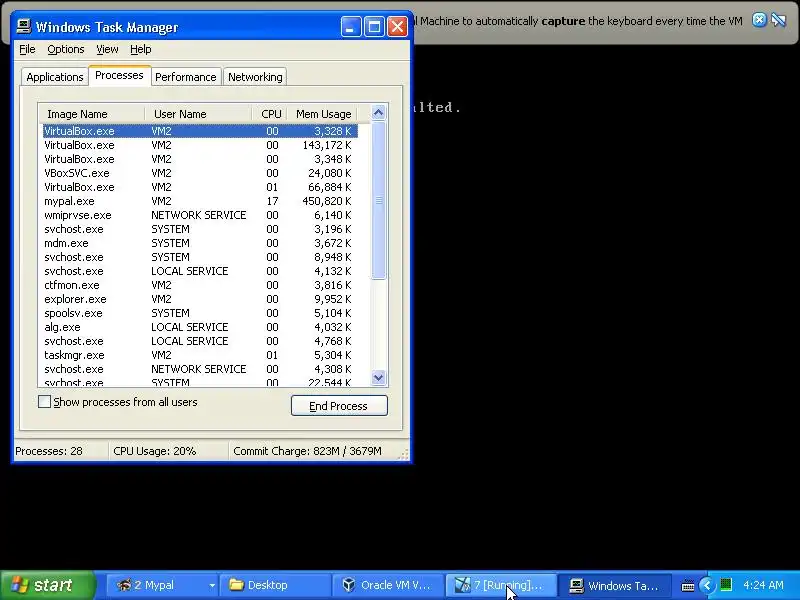This screenshot has width=800, height=600.
Task: Select the mdm.exe process row
Action: (201, 243)
